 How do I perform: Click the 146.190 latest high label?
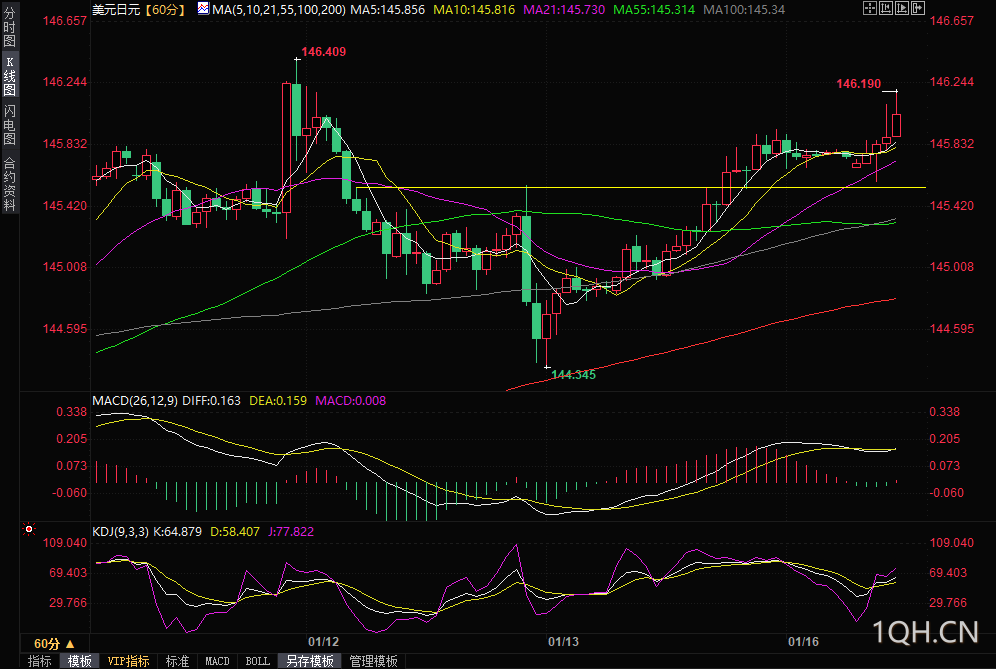[859, 84]
